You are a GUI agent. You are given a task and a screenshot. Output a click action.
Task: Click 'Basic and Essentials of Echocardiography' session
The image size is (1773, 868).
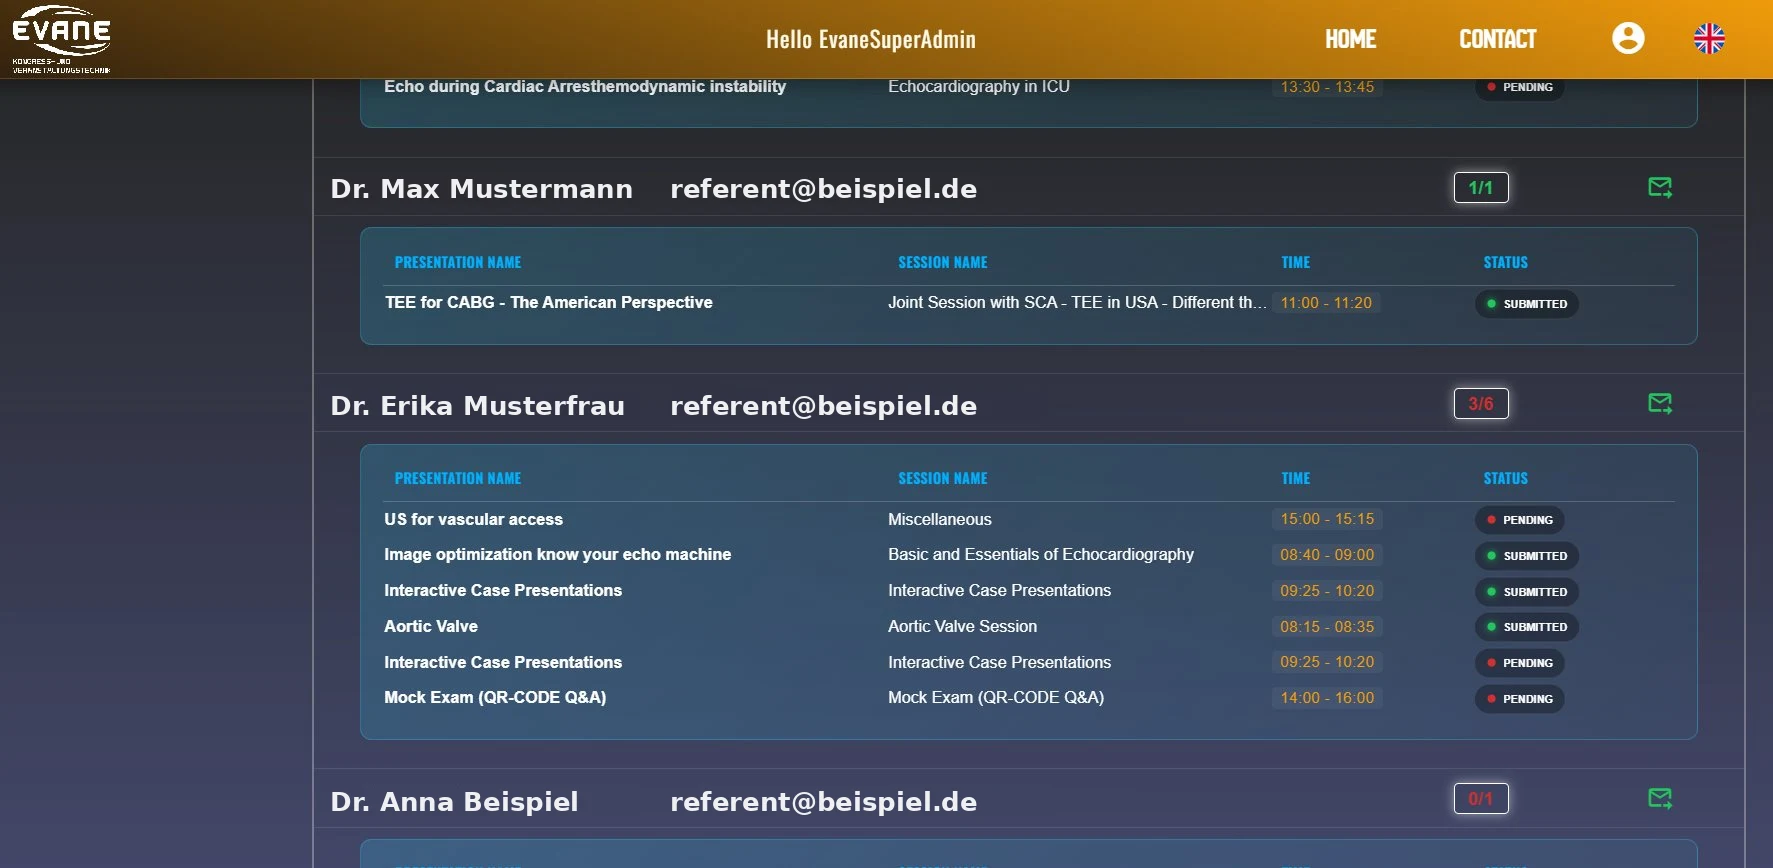[x=1041, y=554]
